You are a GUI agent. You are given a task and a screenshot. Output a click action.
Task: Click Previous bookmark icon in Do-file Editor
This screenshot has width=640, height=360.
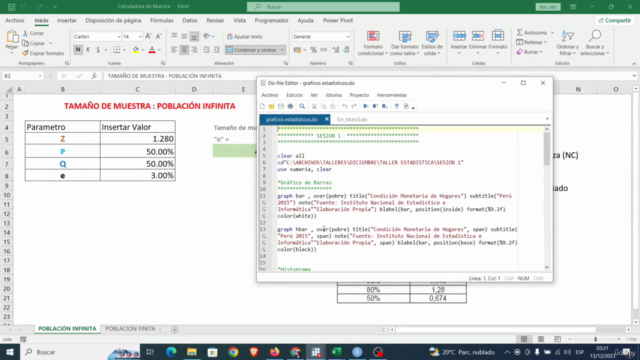click(375, 106)
